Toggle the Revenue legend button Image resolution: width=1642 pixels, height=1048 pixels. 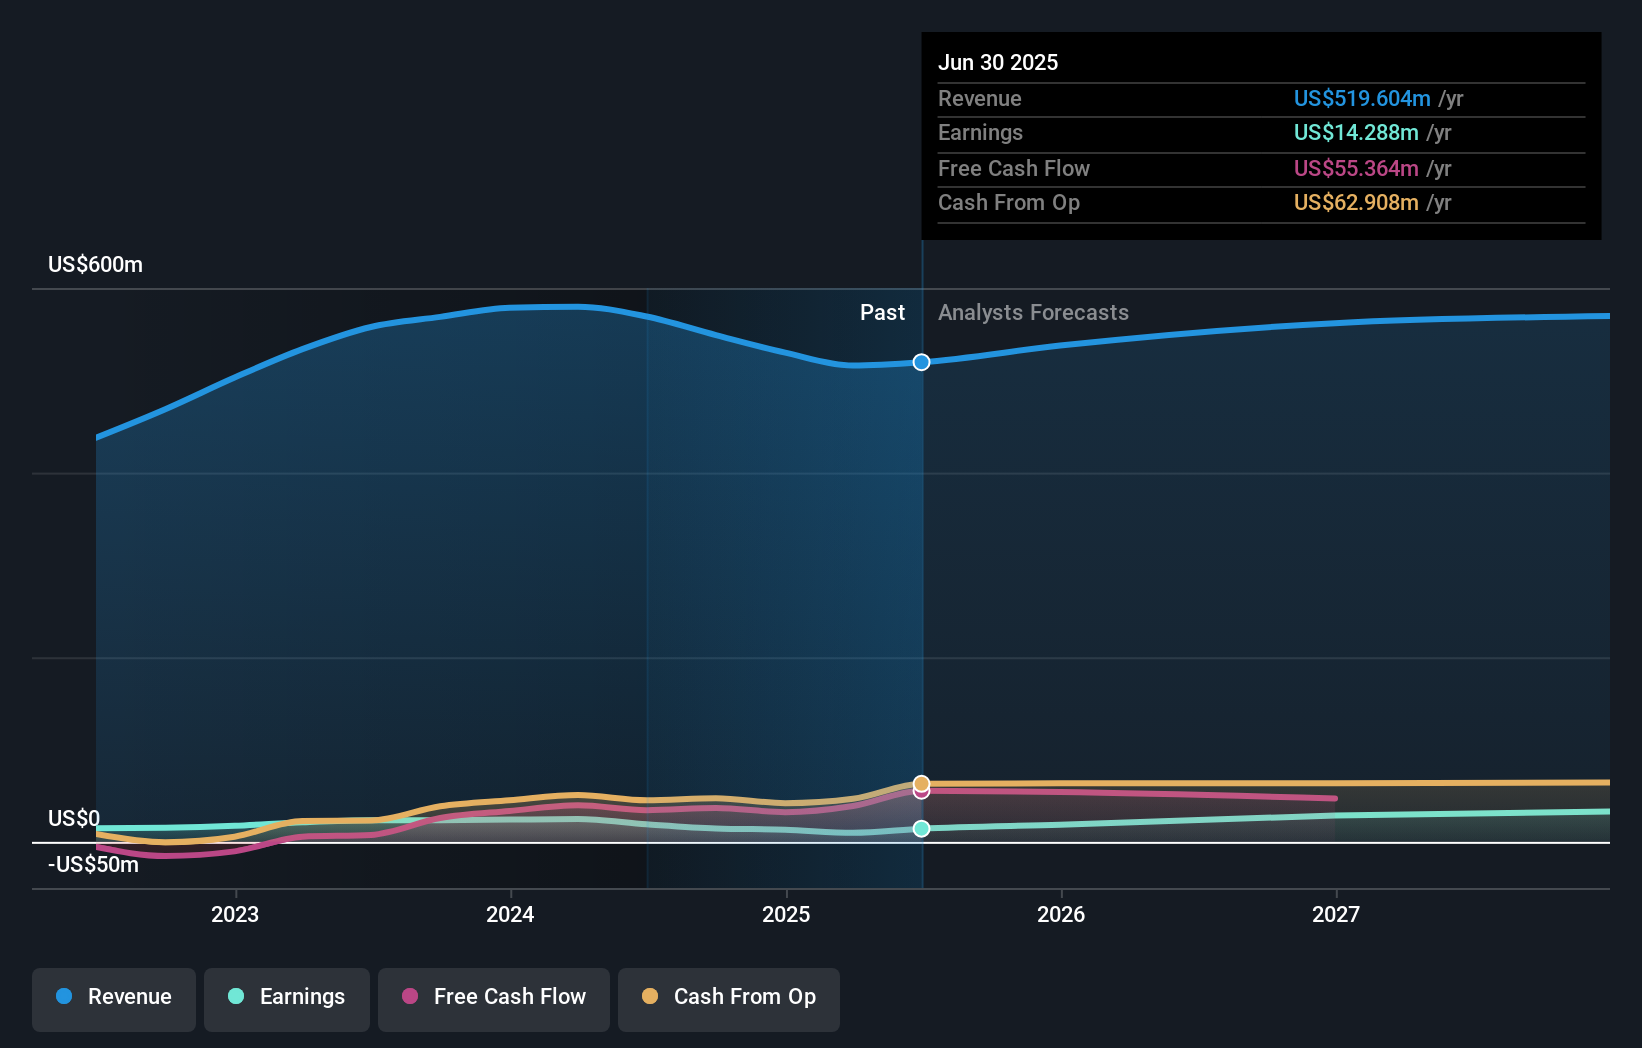[114, 999]
